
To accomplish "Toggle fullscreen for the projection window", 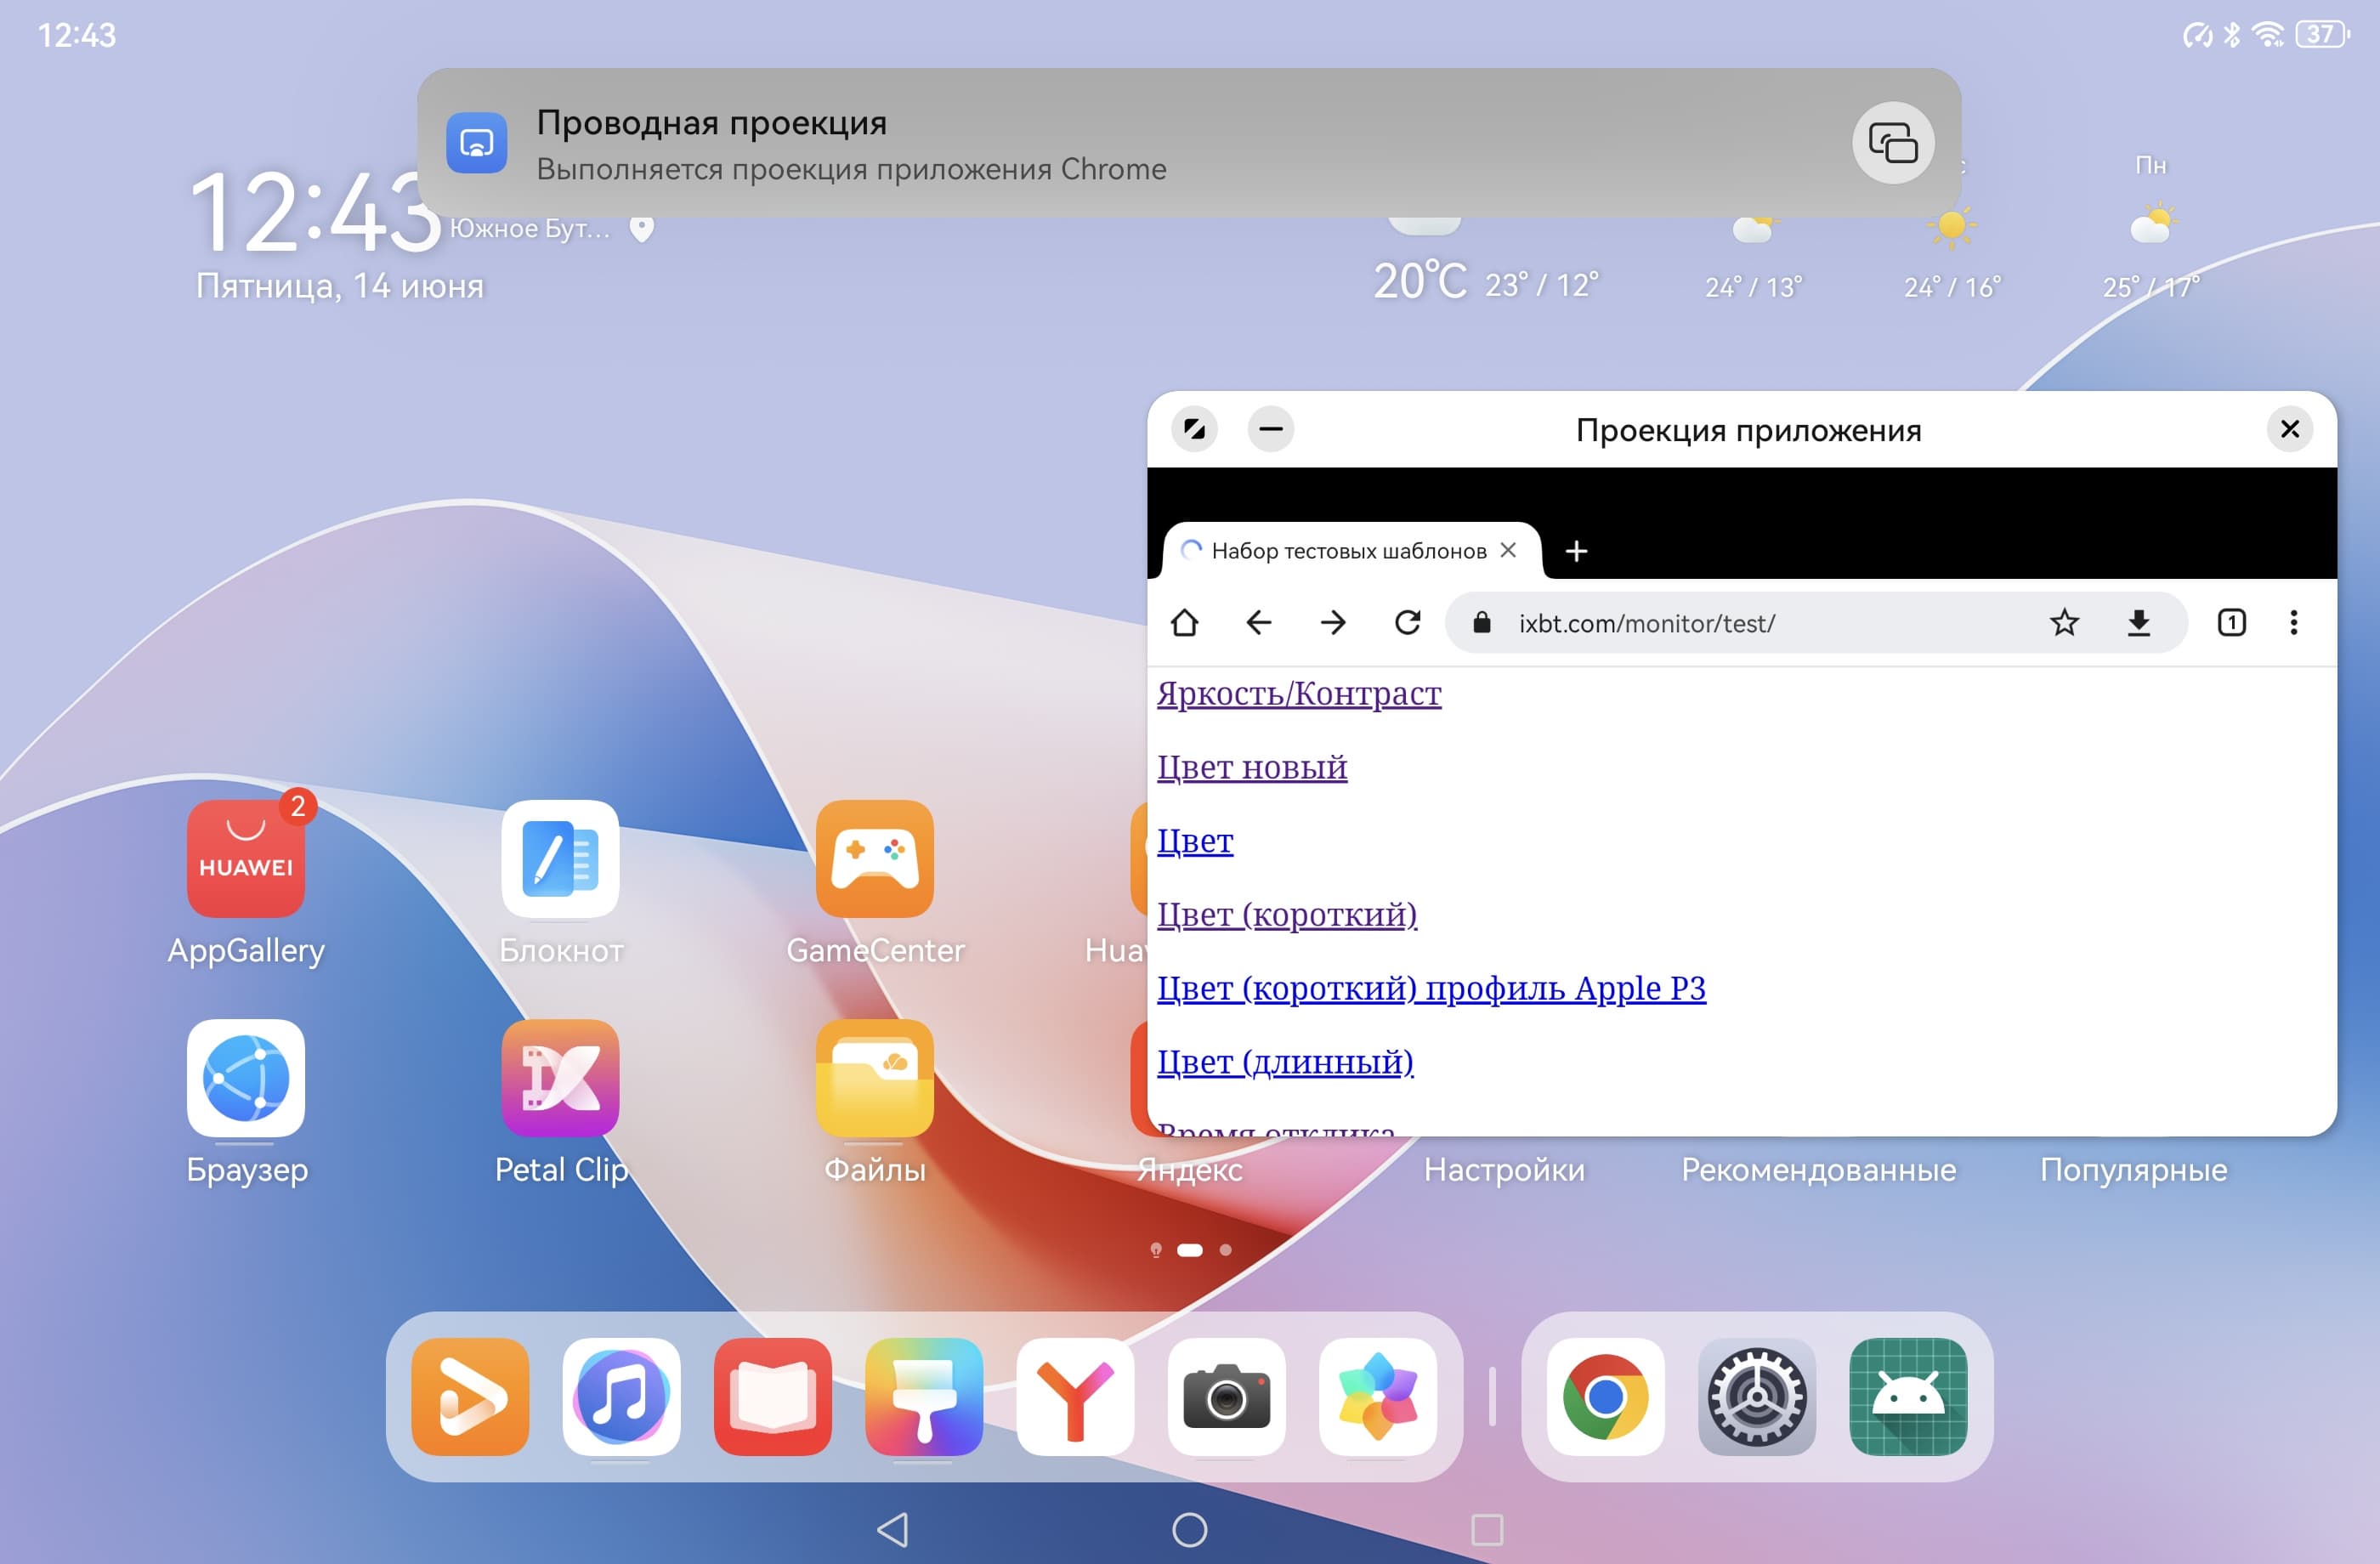I will pyautogui.click(x=1194, y=430).
